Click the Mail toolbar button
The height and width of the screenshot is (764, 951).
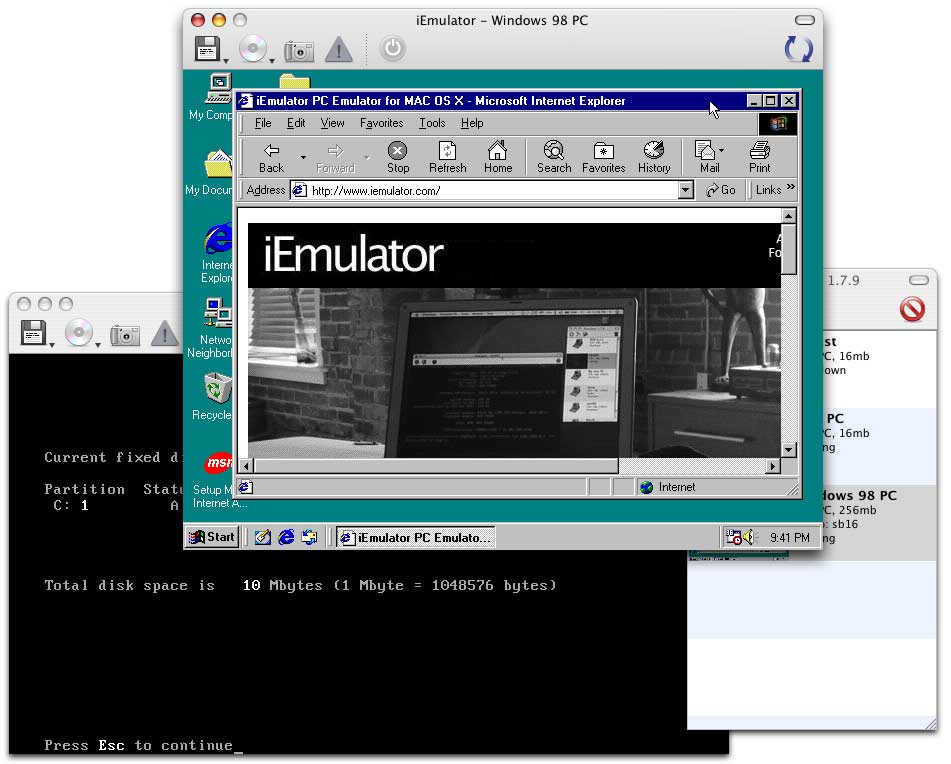click(x=707, y=157)
